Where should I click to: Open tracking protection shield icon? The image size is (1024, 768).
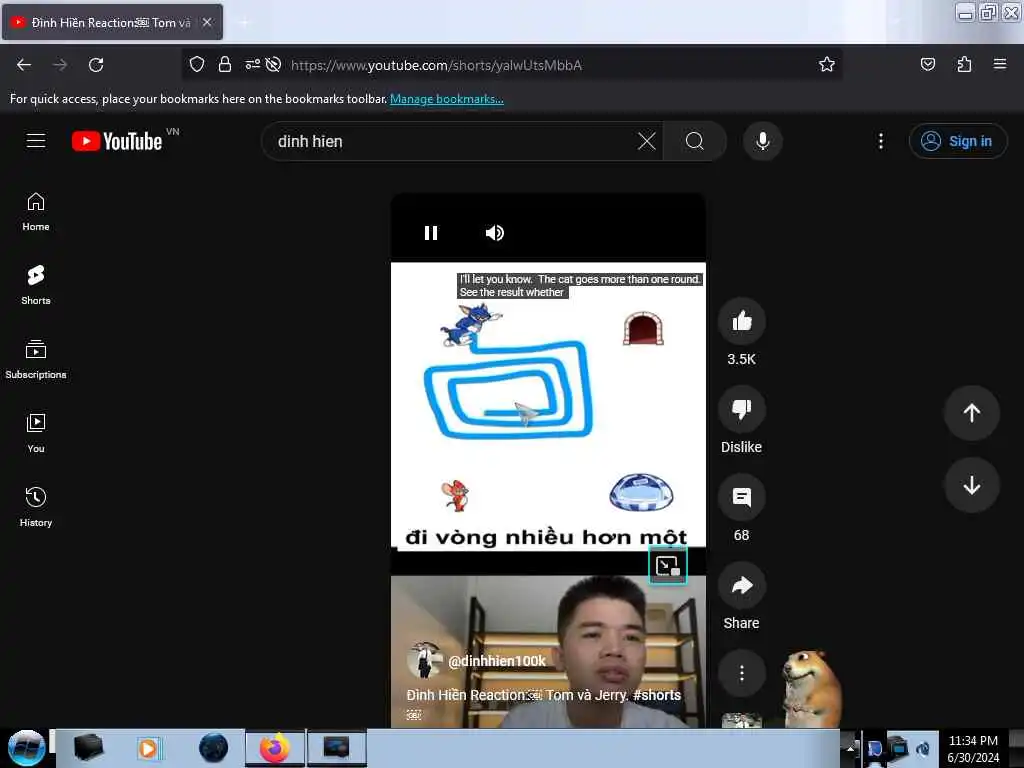197,65
